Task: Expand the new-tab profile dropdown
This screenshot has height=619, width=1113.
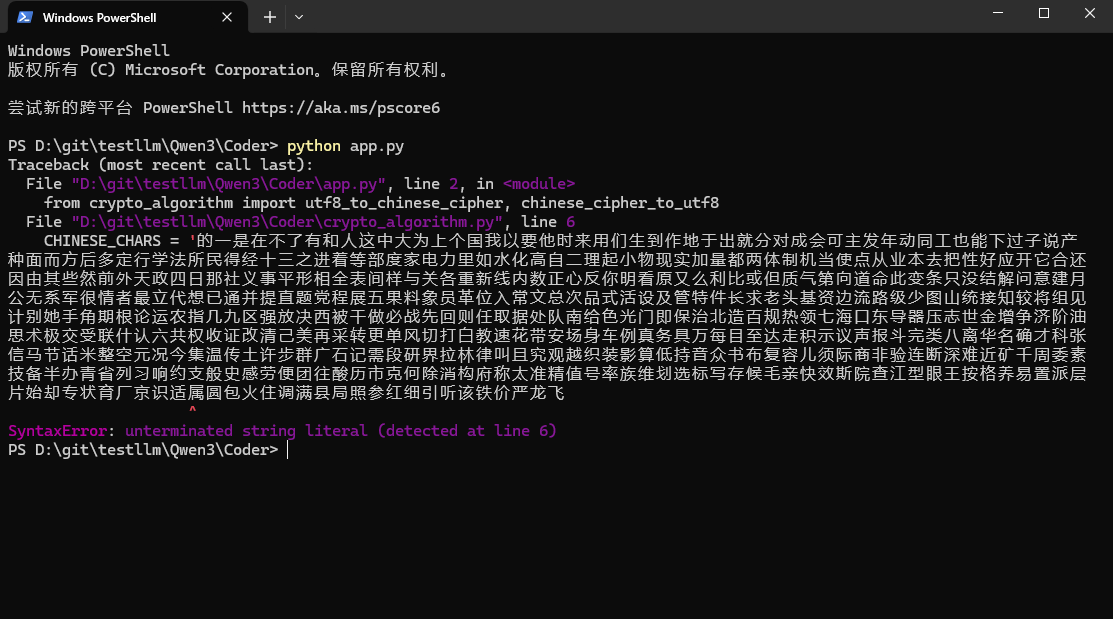Action: coord(299,17)
